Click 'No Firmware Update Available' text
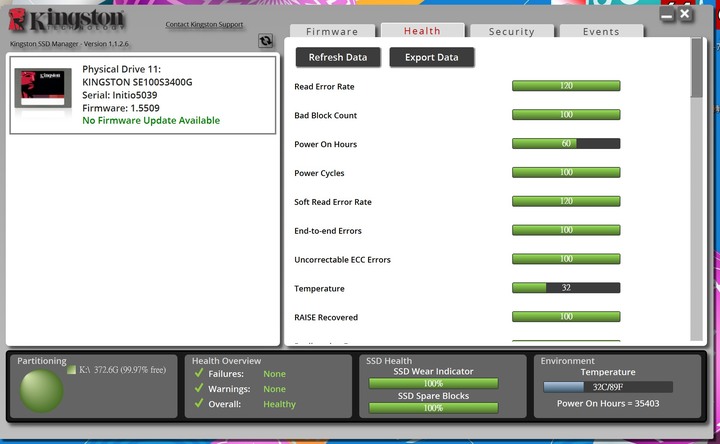This screenshot has width=720, height=444. pyautogui.click(x=151, y=120)
